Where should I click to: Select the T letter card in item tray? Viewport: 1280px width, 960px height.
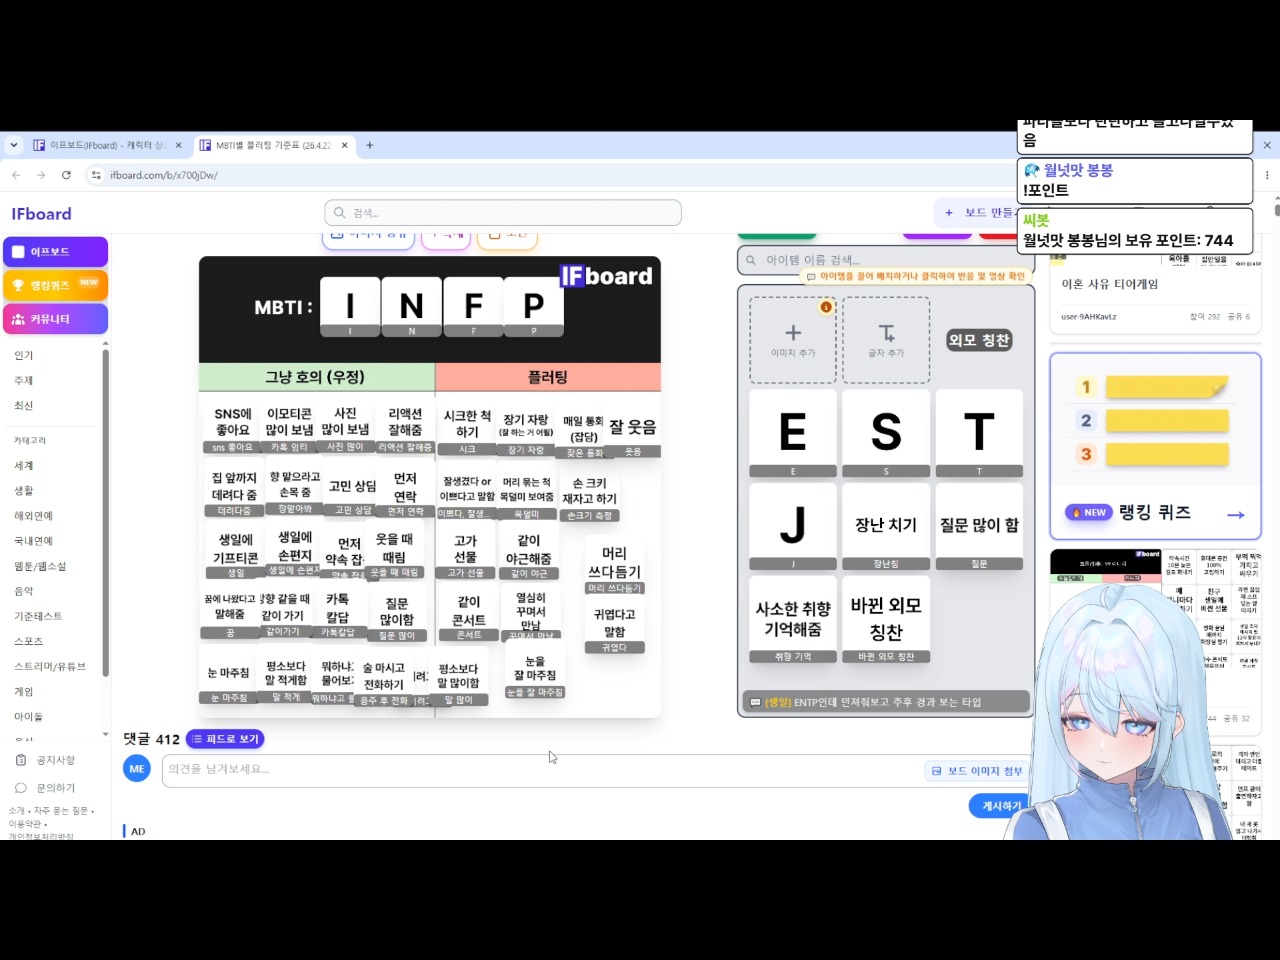tap(979, 434)
